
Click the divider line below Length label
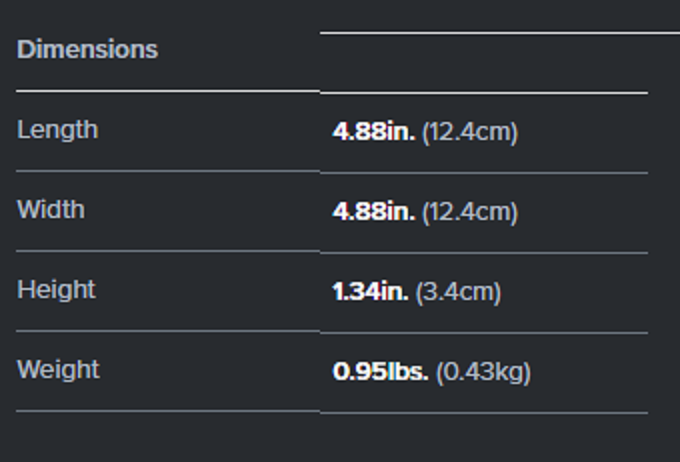[167, 171]
